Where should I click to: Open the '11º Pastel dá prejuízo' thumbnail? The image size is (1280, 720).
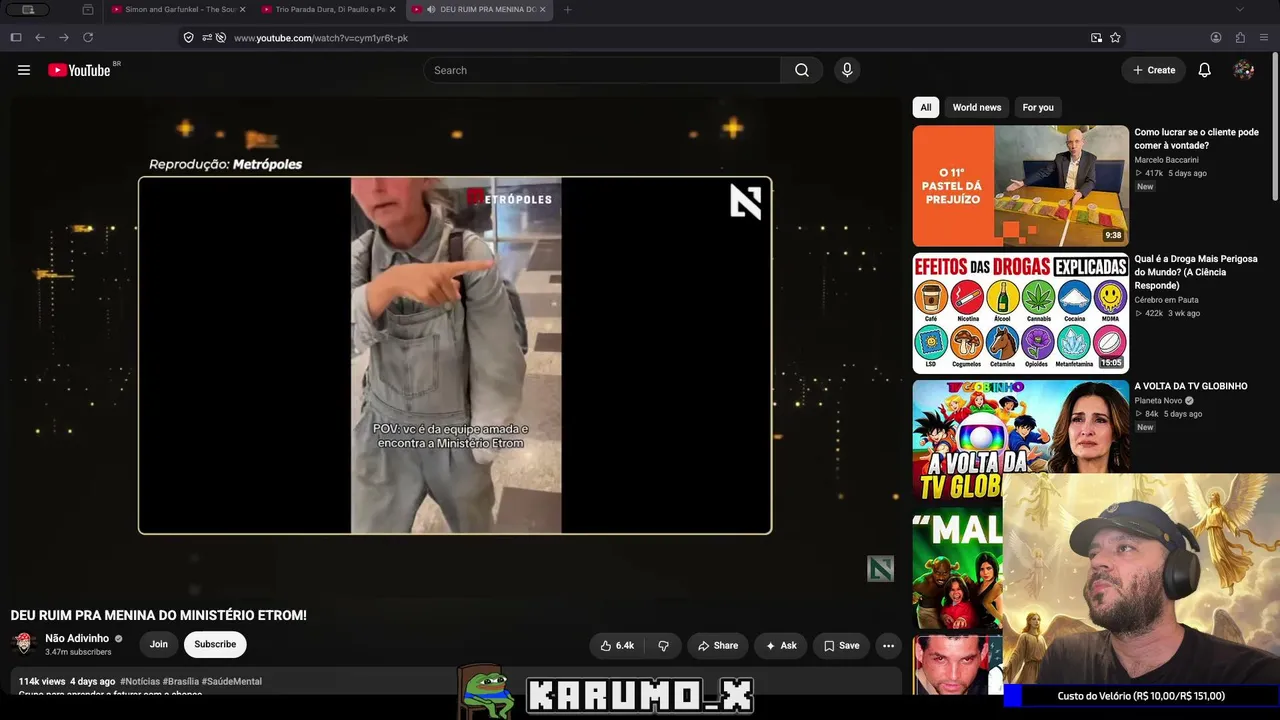click(x=1020, y=186)
